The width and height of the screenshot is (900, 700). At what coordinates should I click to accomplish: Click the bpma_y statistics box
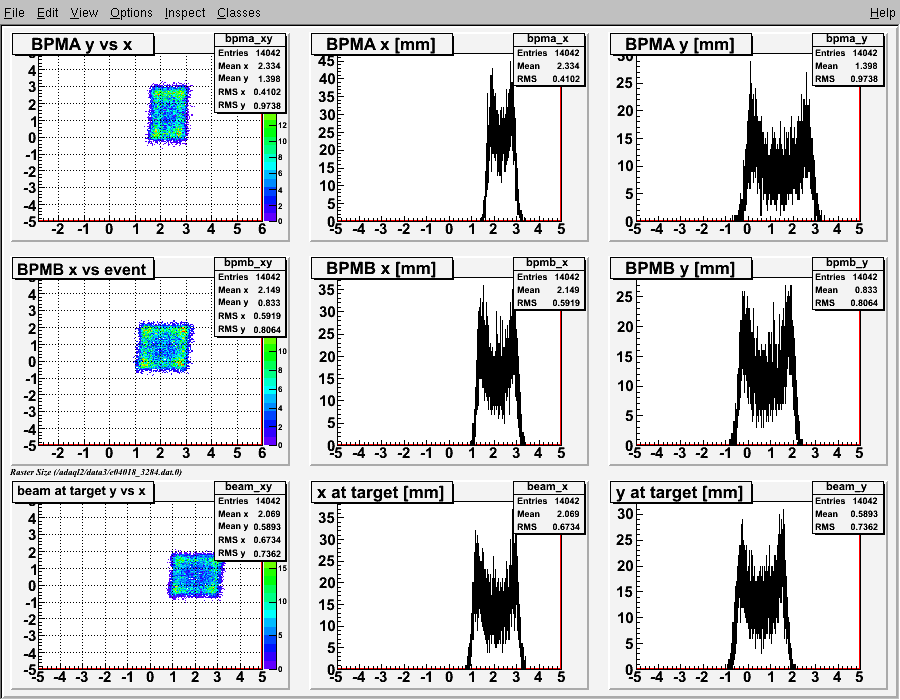(848, 60)
